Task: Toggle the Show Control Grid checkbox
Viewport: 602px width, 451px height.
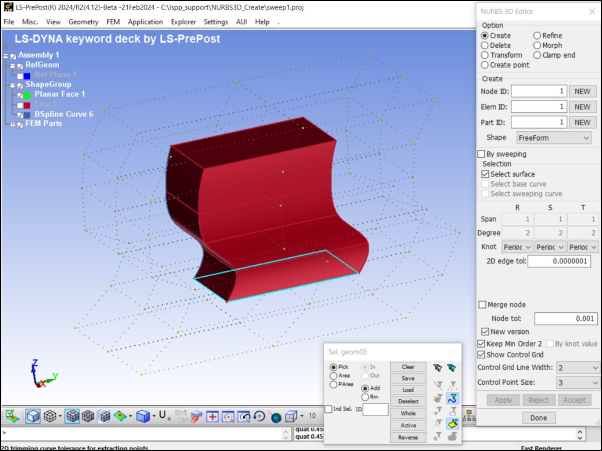Action: tap(483, 355)
